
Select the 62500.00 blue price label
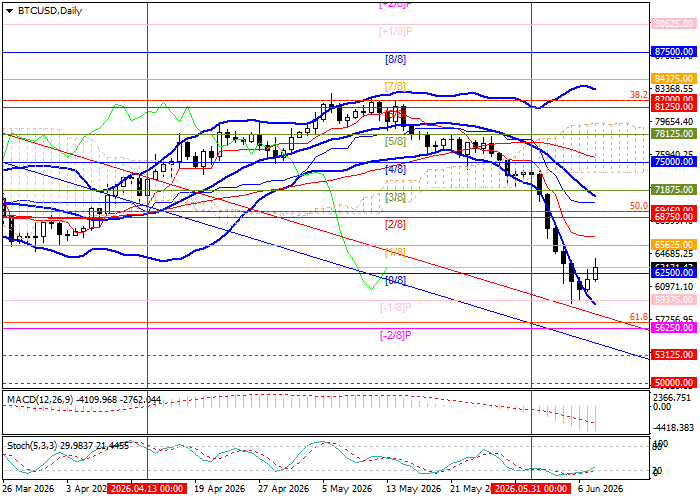pos(674,272)
